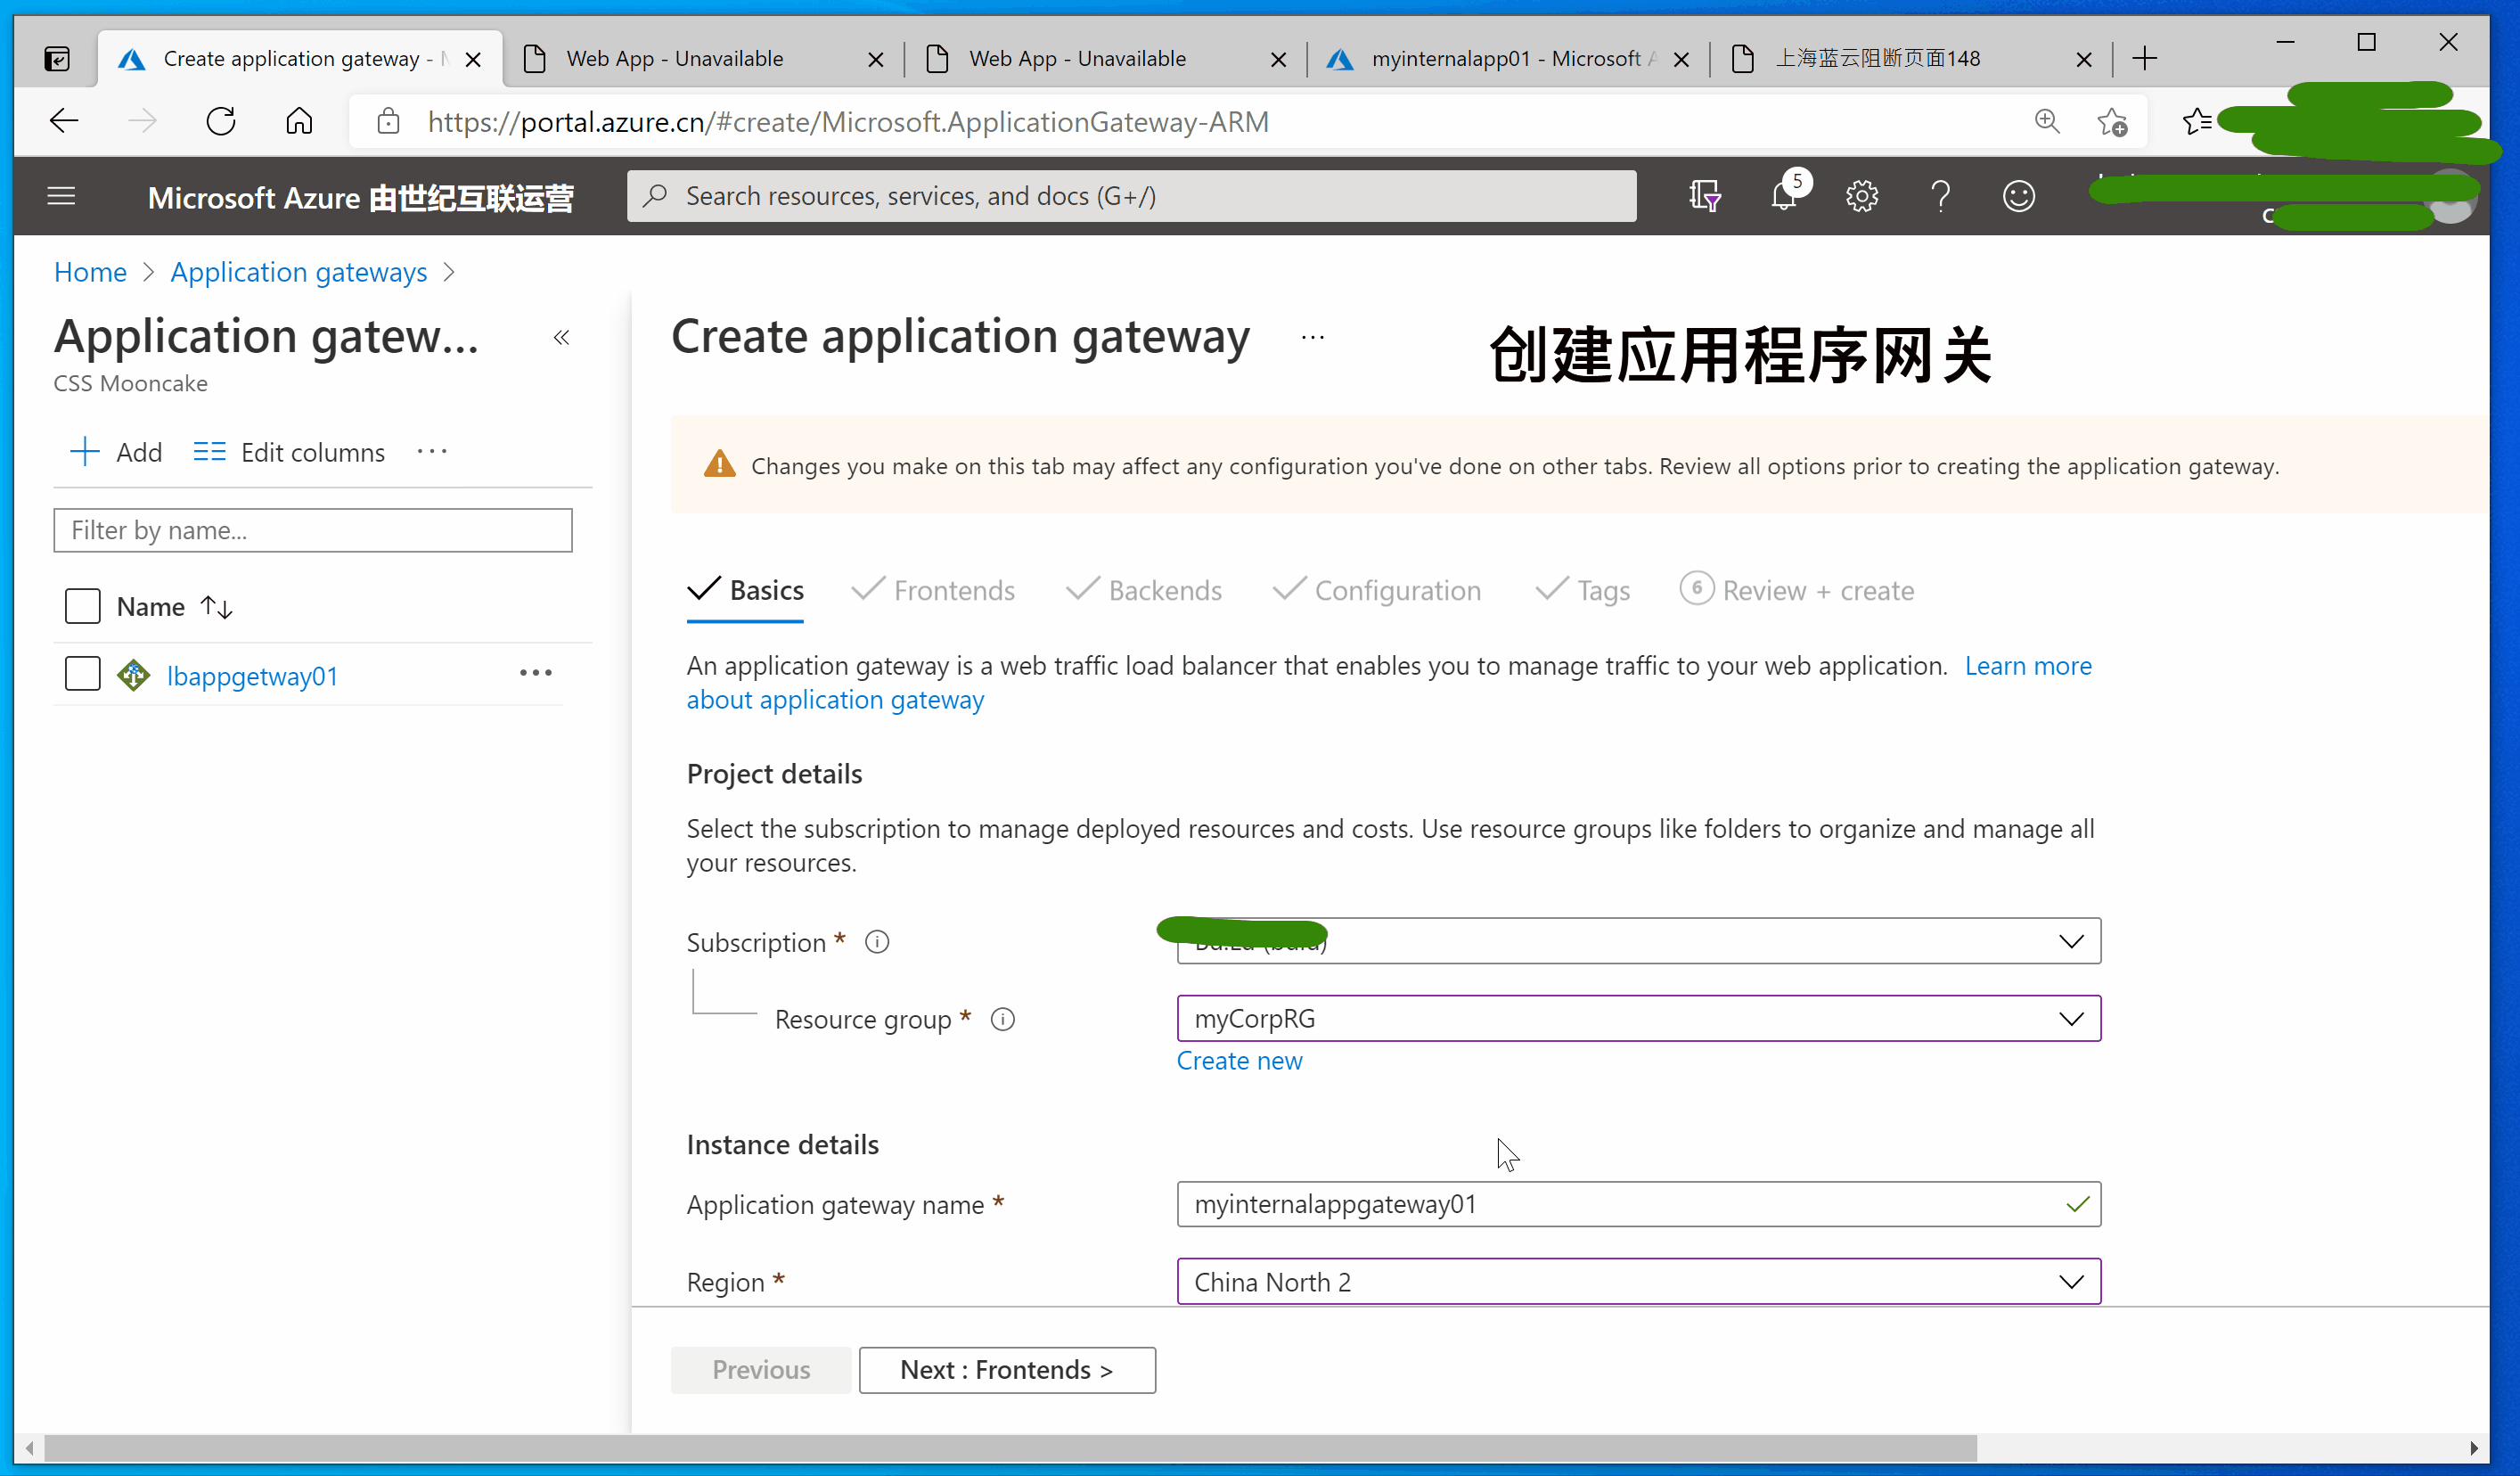The width and height of the screenshot is (2520, 1476).
Task: Open the feedback smiley icon
Action: pos(2018,196)
